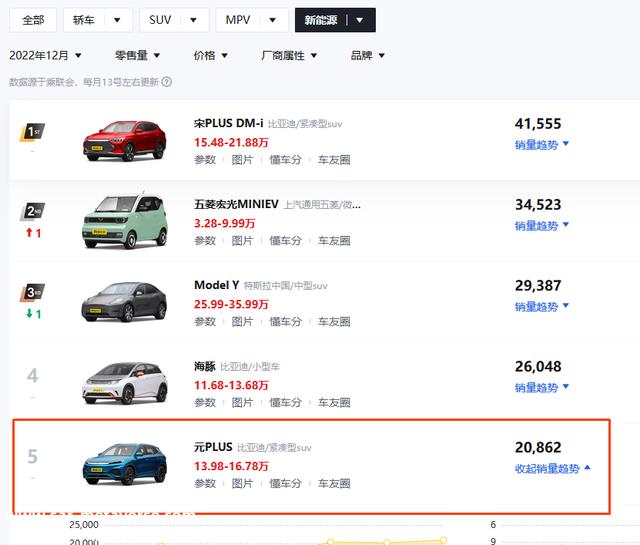640x545 pixels.
Task: Click 车友圈 under 元PLUS
Action: 334,483
